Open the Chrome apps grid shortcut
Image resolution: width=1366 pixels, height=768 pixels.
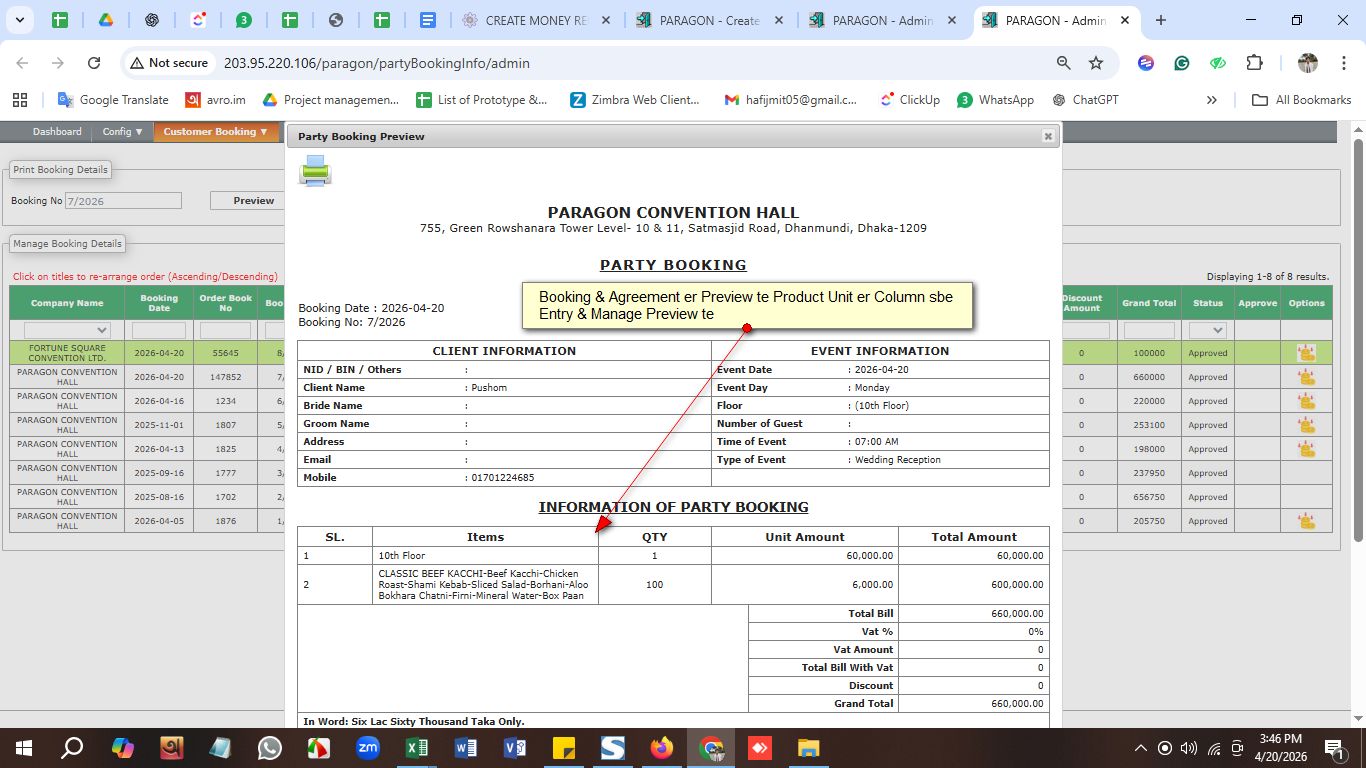pyautogui.click(x=20, y=100)
